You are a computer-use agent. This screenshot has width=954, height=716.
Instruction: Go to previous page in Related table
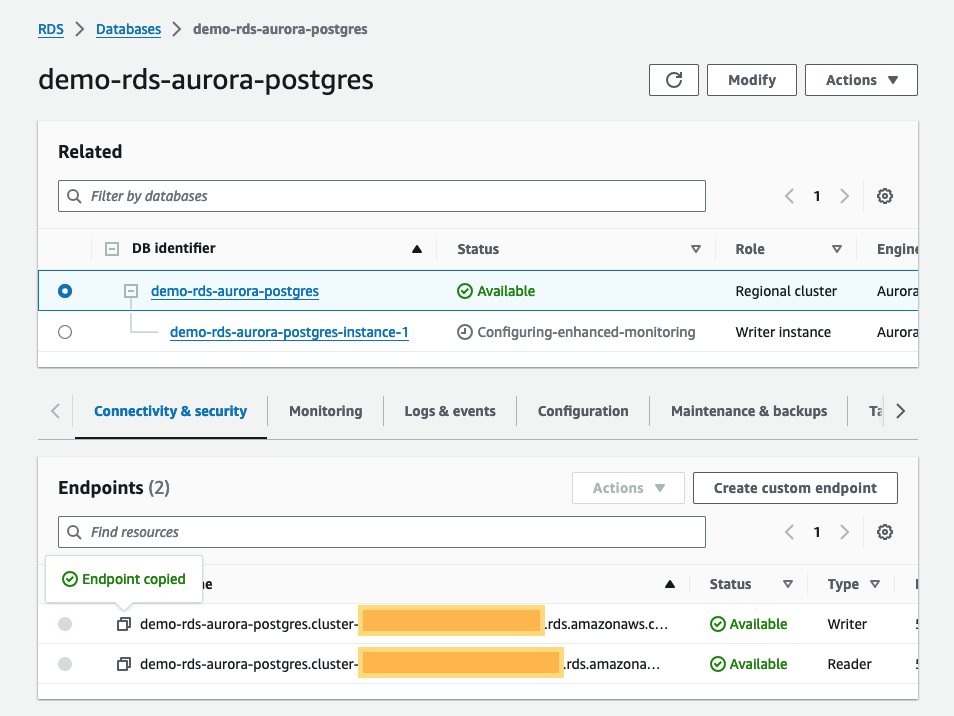(x=789, y=196)
